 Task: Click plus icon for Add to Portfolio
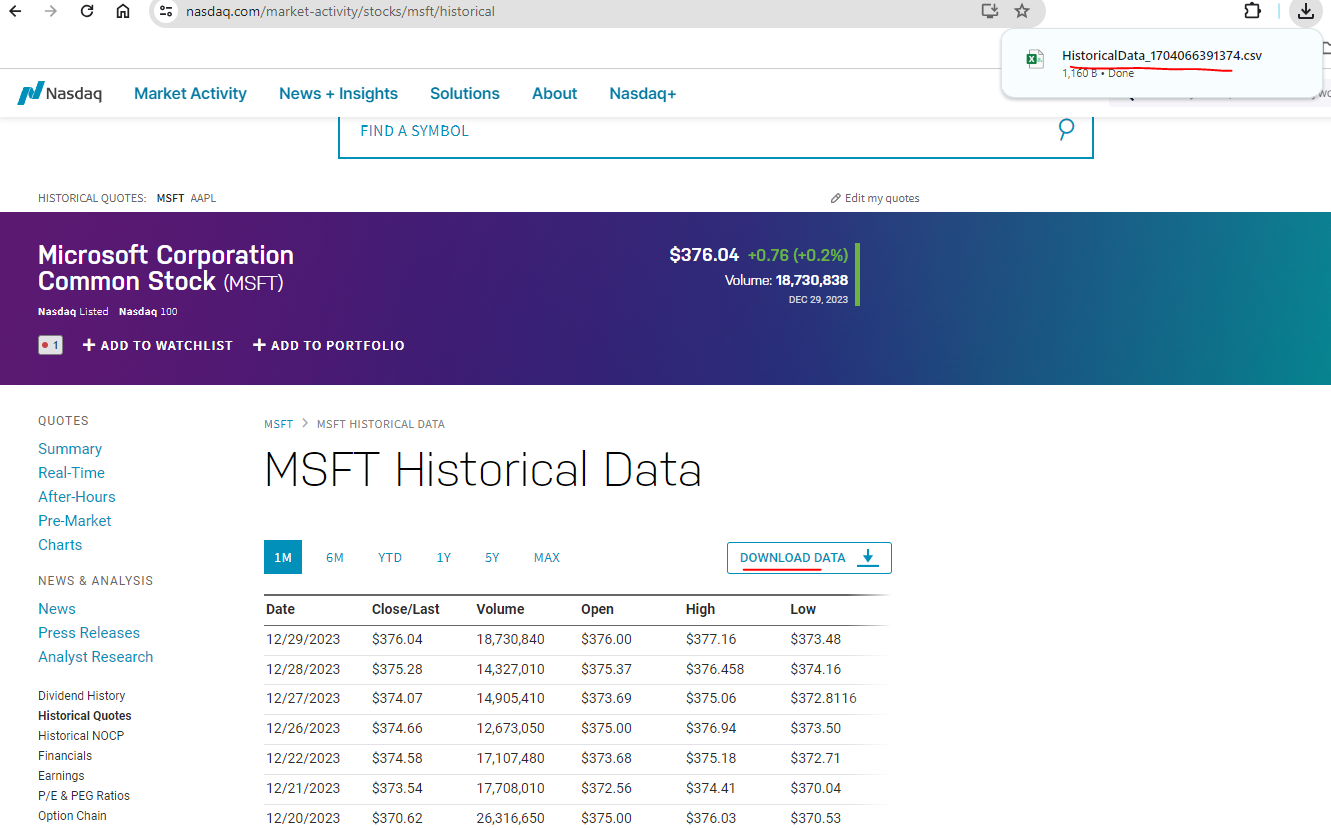coord(259,345)
